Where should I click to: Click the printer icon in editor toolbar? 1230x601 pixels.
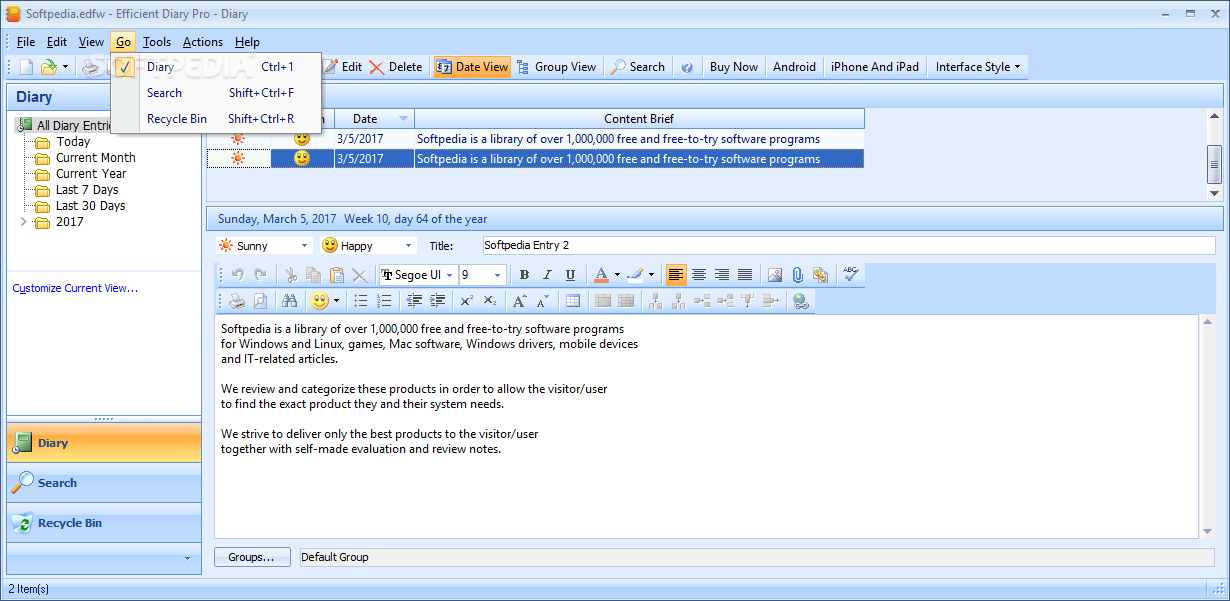(237, 300)
